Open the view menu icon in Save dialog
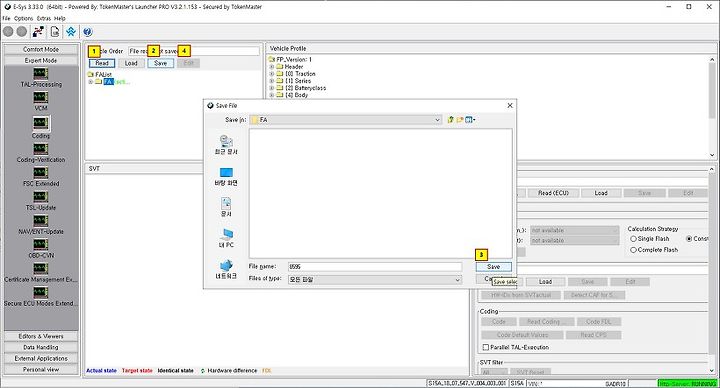The height and width of the screenshot is (388, 720). pos(470,119)
